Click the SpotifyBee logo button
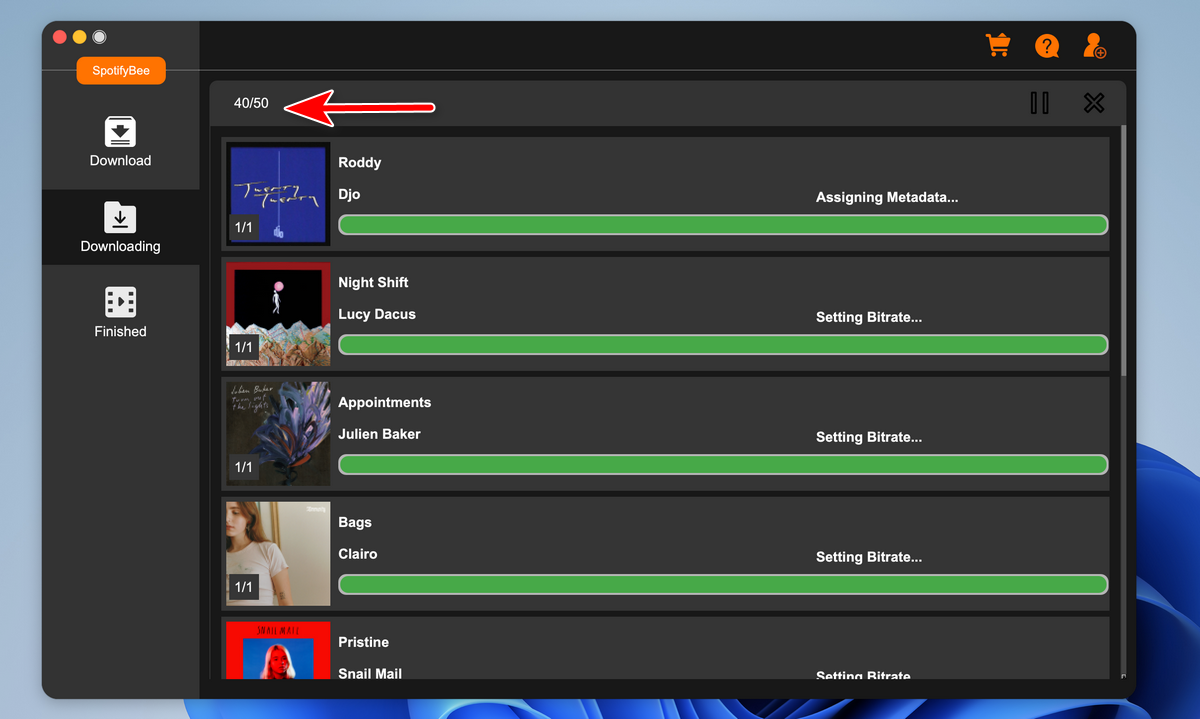The height and width of the screenshot is (719, 1200). 121,71
